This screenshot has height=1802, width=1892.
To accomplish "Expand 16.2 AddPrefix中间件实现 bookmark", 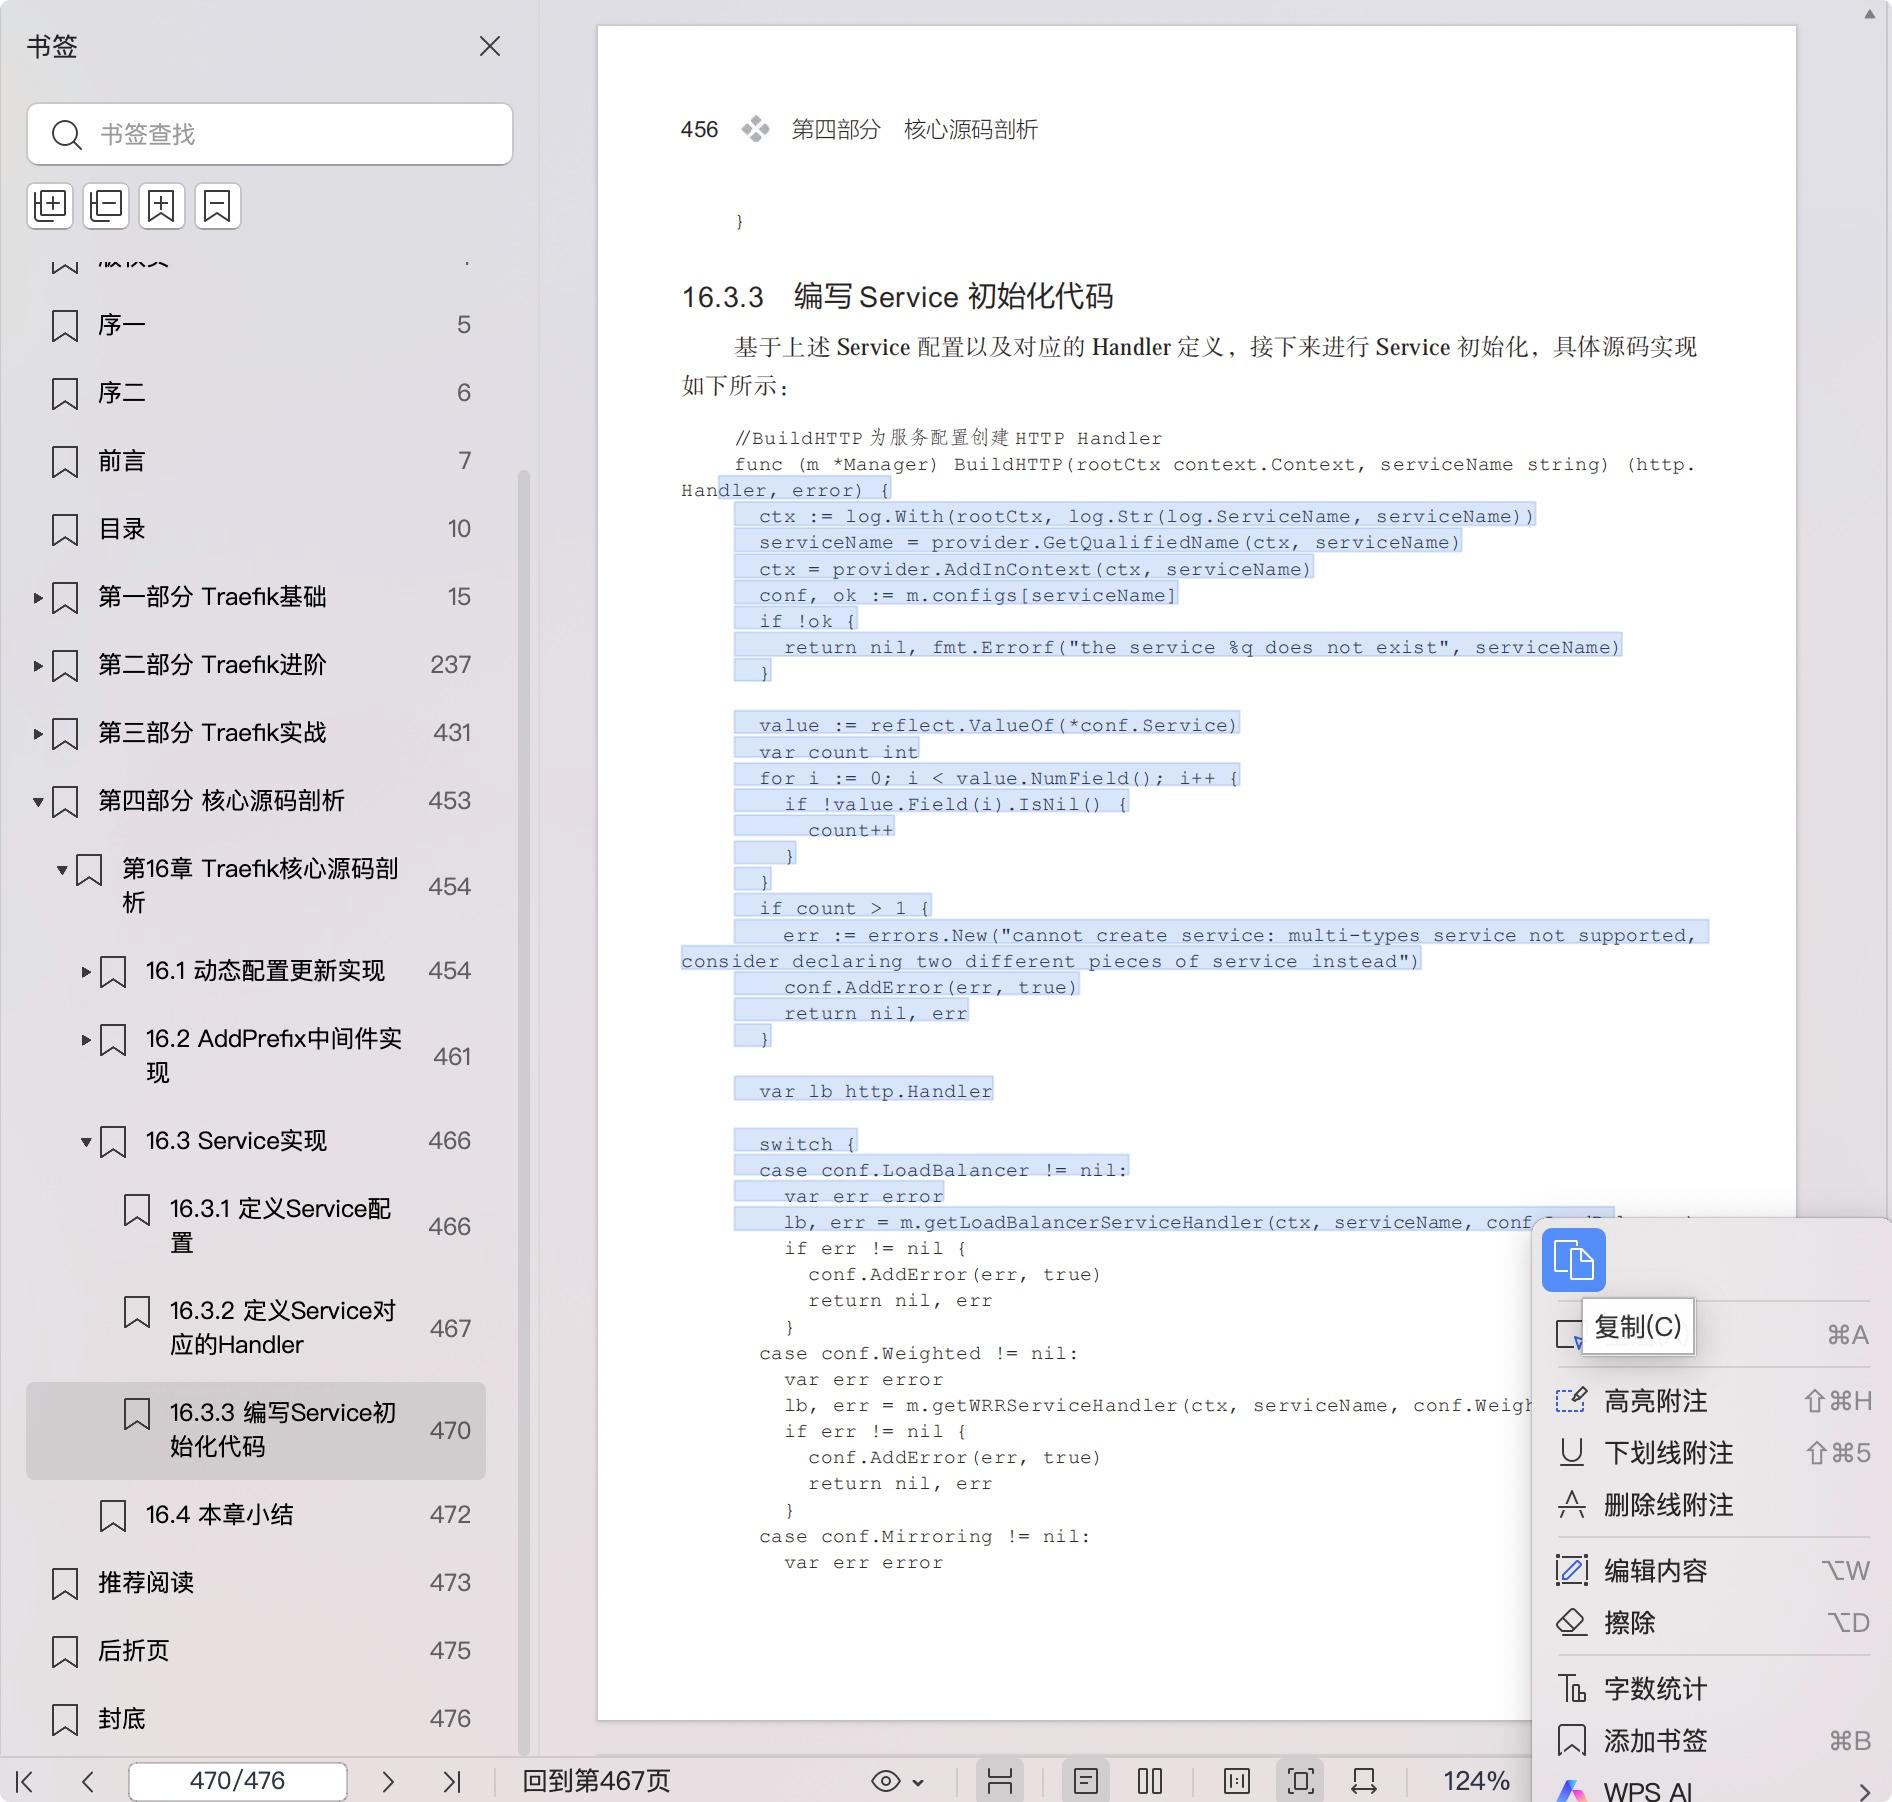I will click(x=86, y=1040).
